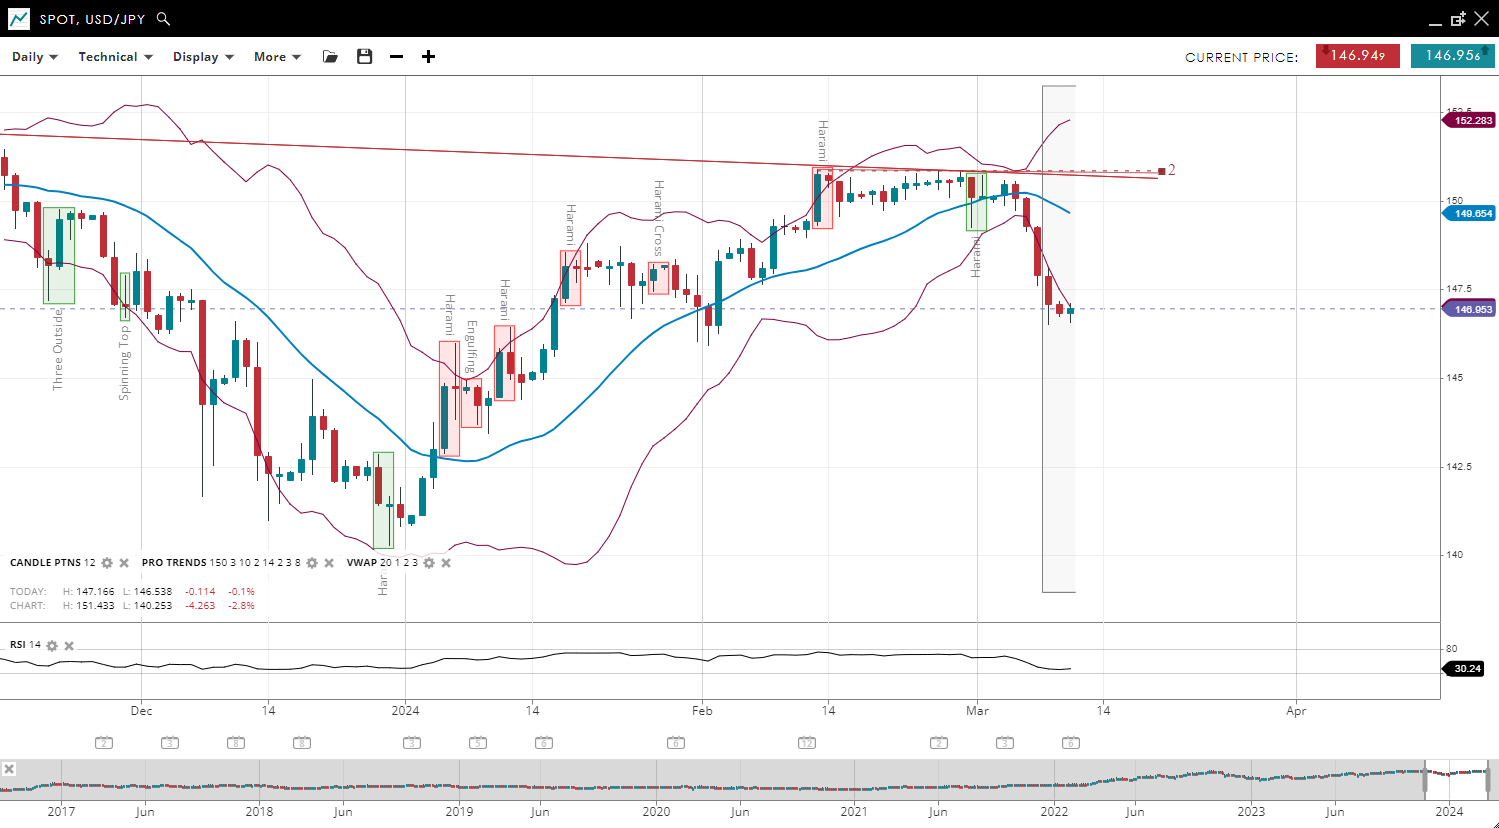
Task: Hide the bottom timeline navigator panel
Action: (9, 769)
